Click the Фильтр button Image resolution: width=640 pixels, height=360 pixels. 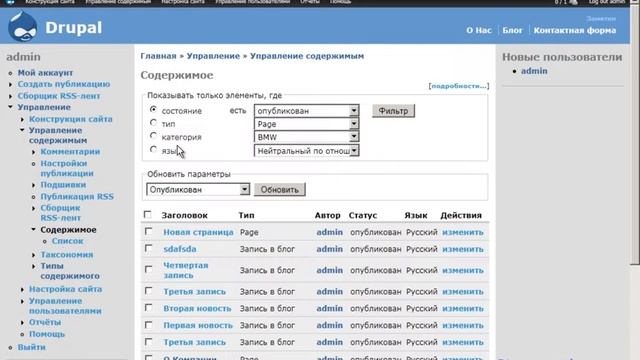393,111
